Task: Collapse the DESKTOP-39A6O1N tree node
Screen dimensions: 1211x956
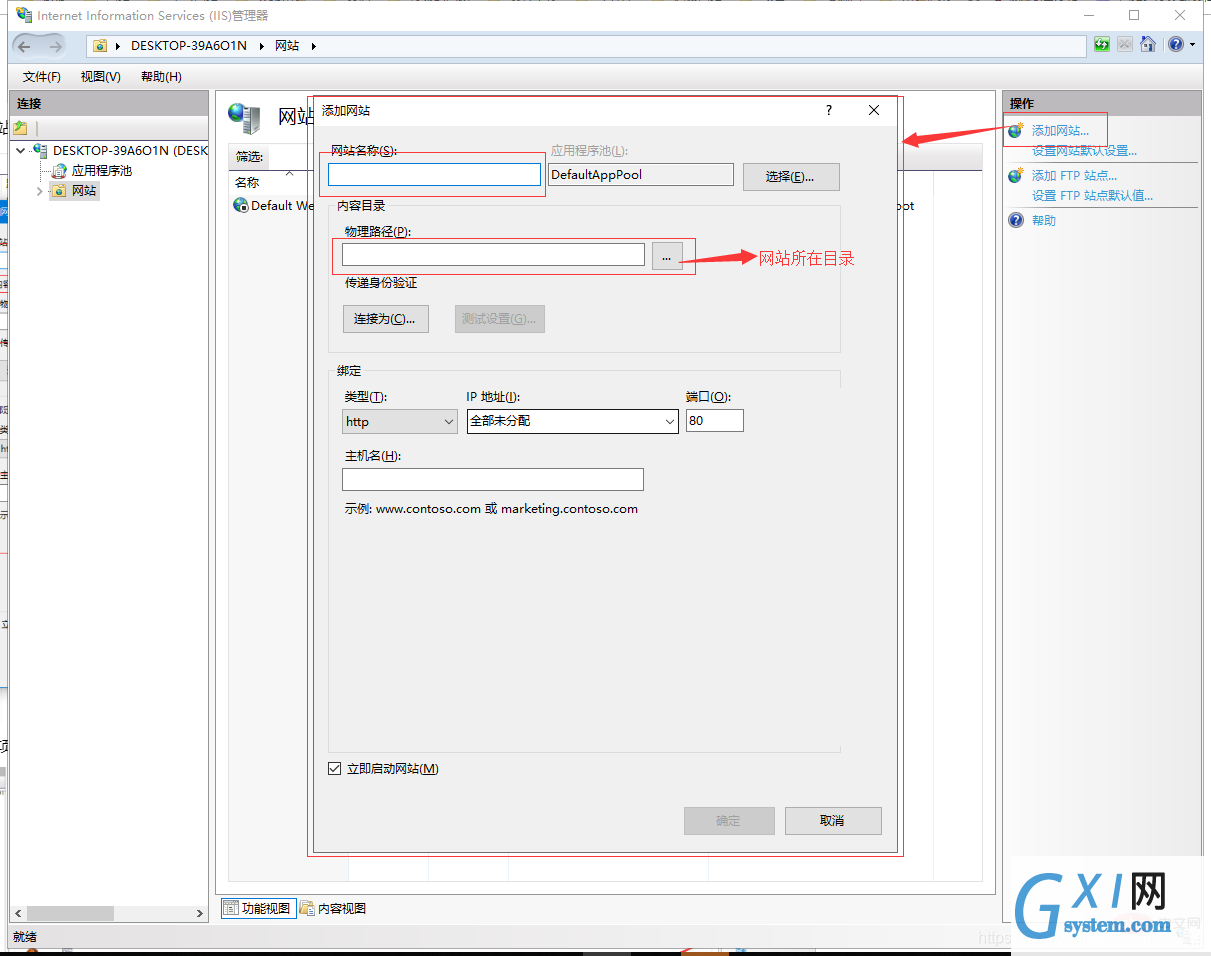Action: click(21, 150)
